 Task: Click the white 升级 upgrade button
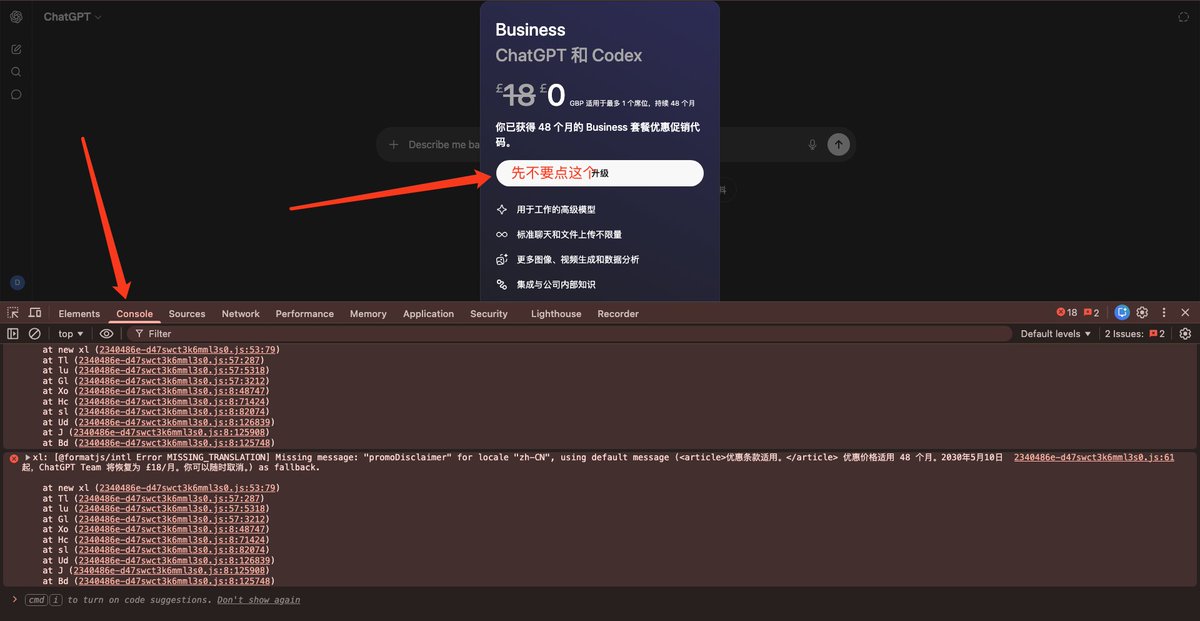pos(599,173)
